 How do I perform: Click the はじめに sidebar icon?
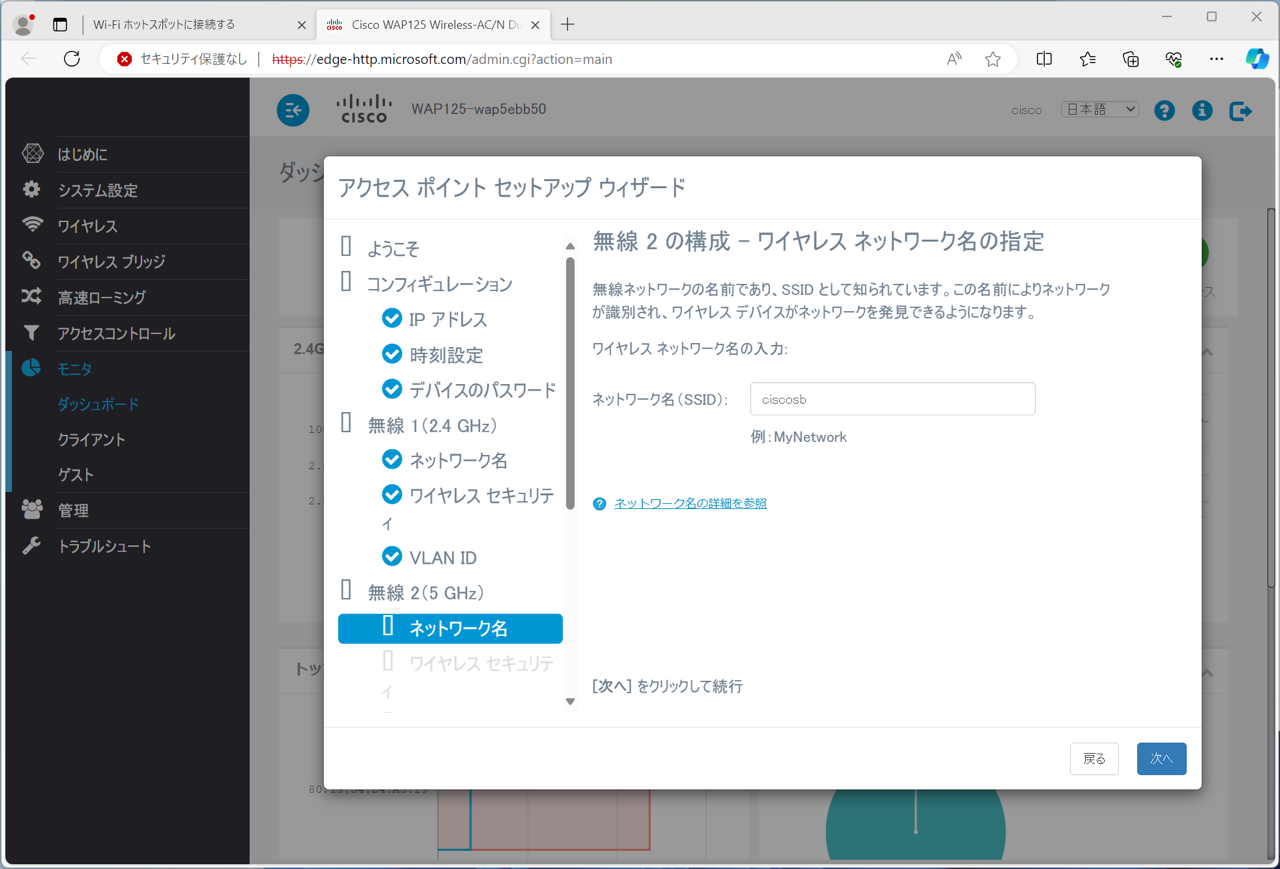click(x=33, y=154)
